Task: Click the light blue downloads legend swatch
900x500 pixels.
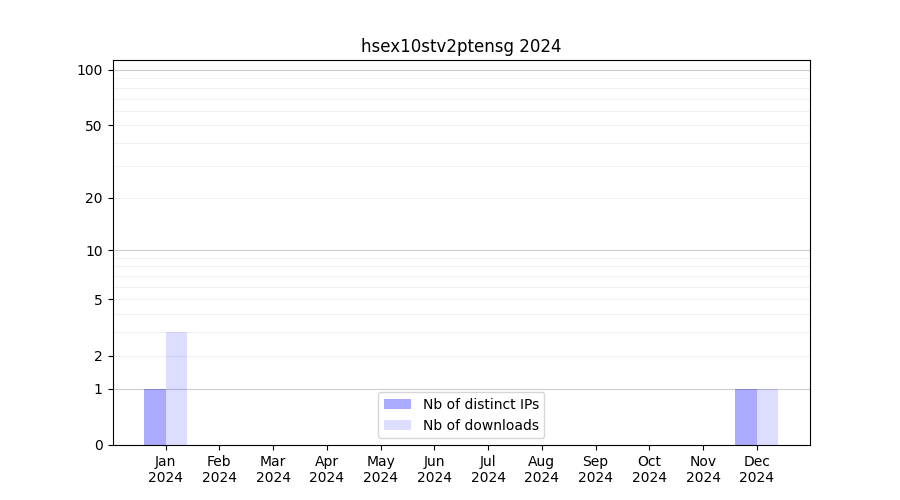Action: pyautogui.click(x=397, y=425)
